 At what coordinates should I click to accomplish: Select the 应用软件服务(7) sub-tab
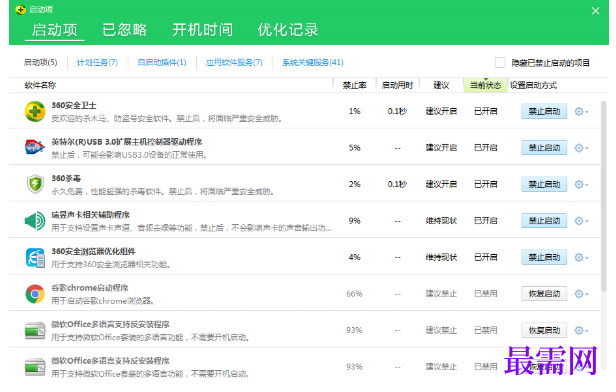234,62
